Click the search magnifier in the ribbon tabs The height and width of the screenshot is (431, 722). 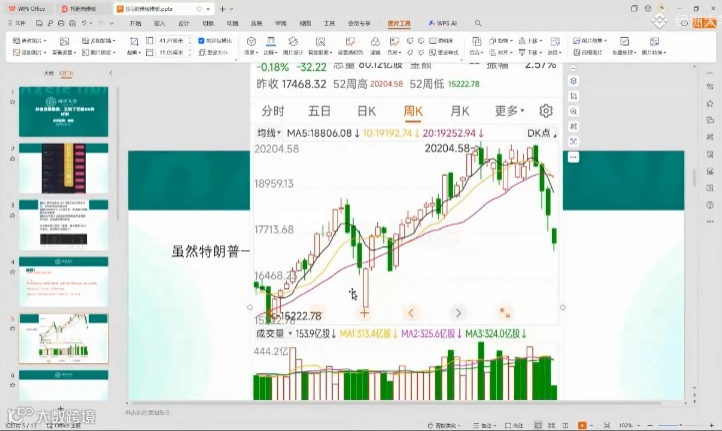pos(478,23)
